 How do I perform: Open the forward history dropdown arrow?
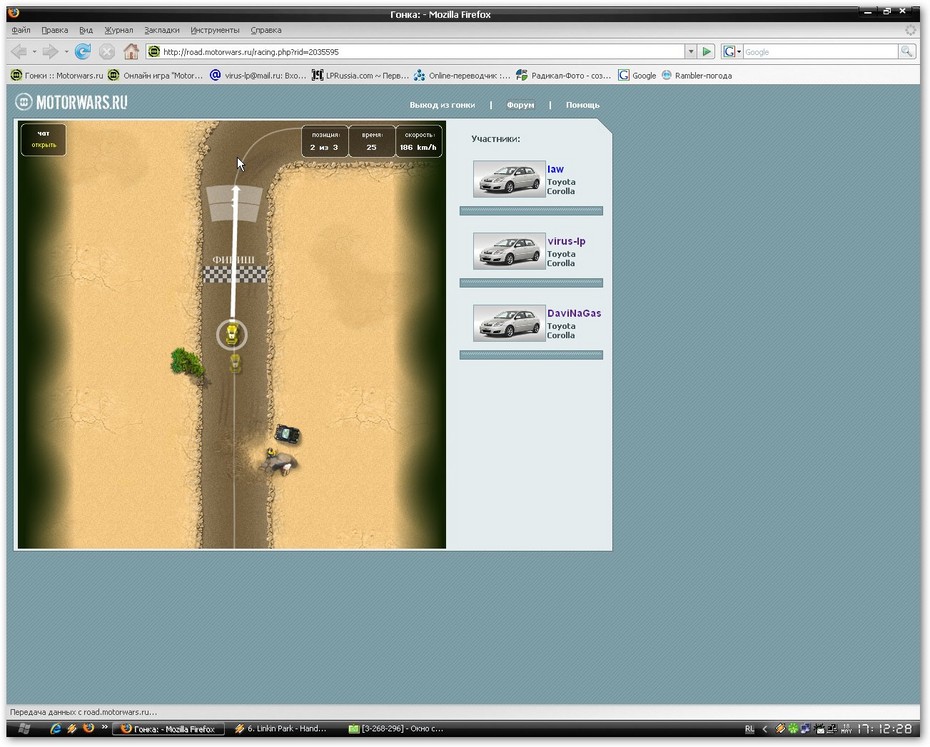(66, 52)
